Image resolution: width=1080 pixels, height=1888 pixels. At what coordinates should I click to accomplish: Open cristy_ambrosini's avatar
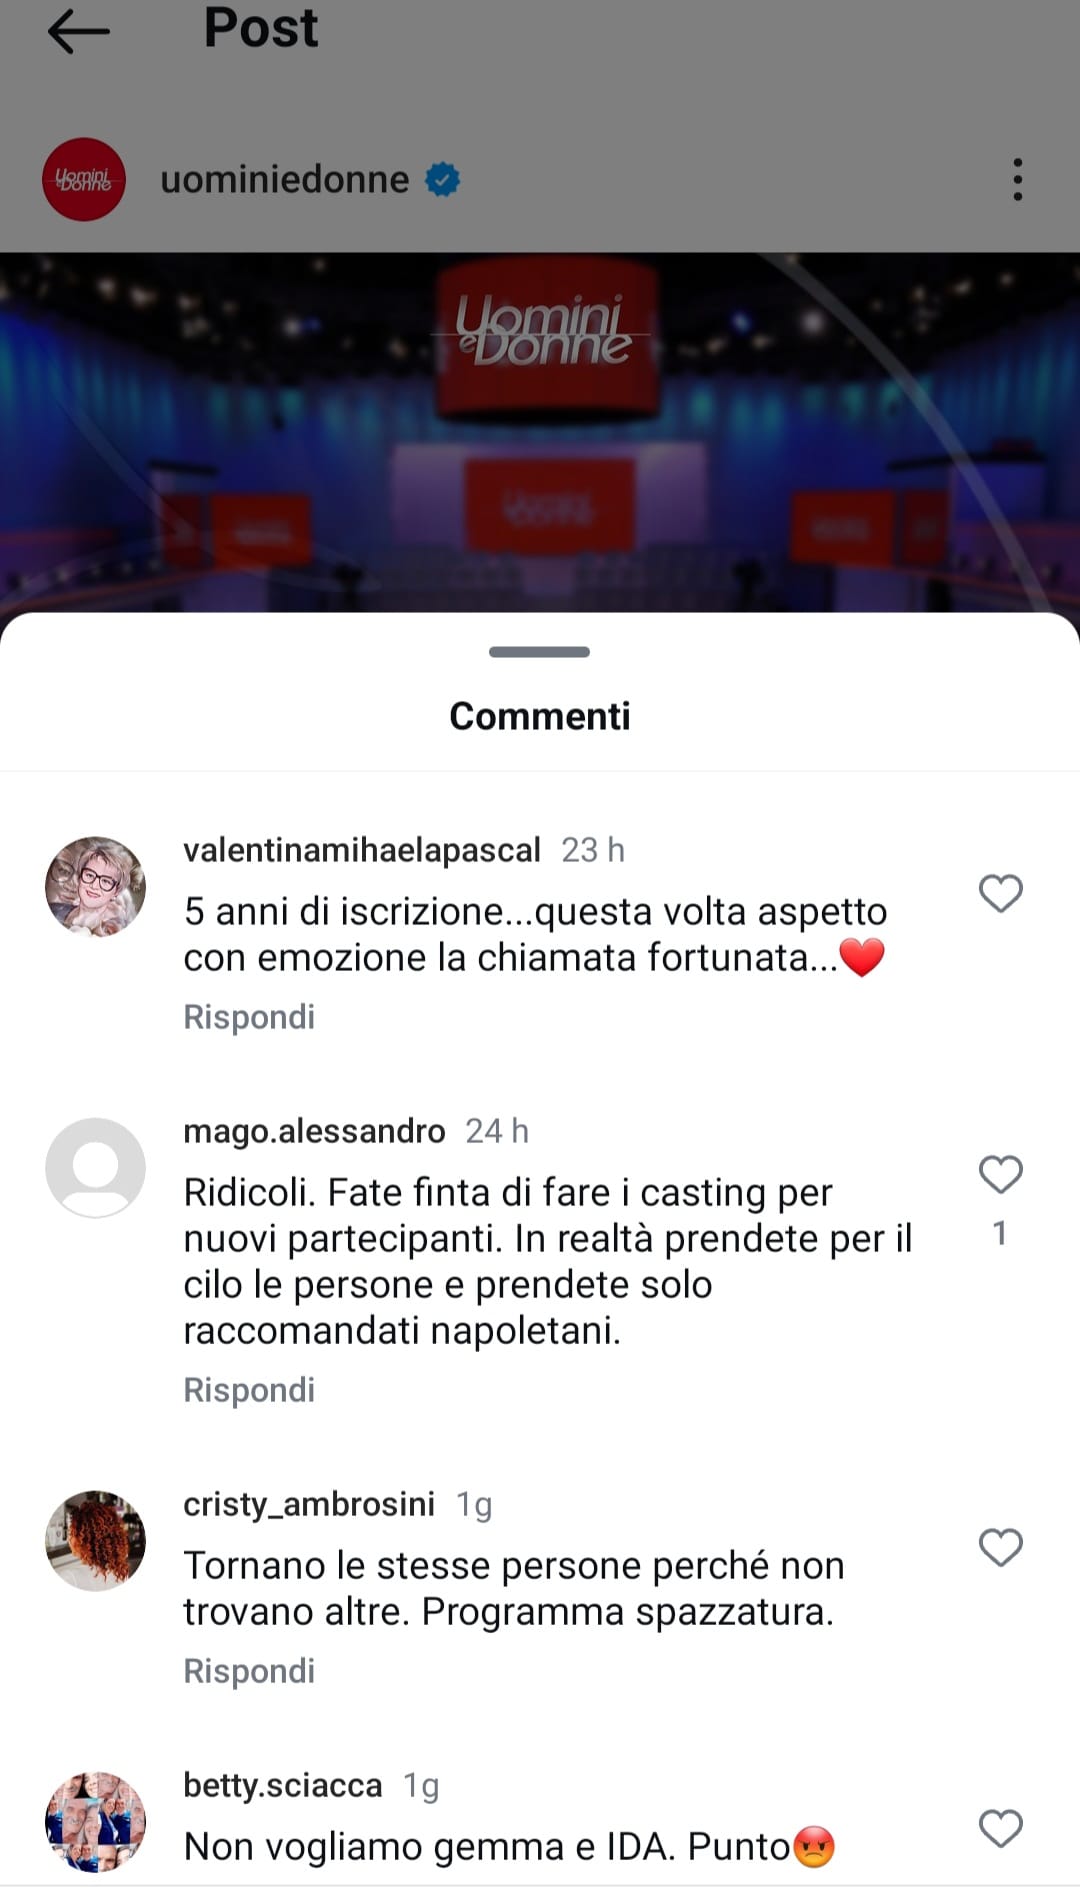pyautogui.click(x=96, y=1541)
